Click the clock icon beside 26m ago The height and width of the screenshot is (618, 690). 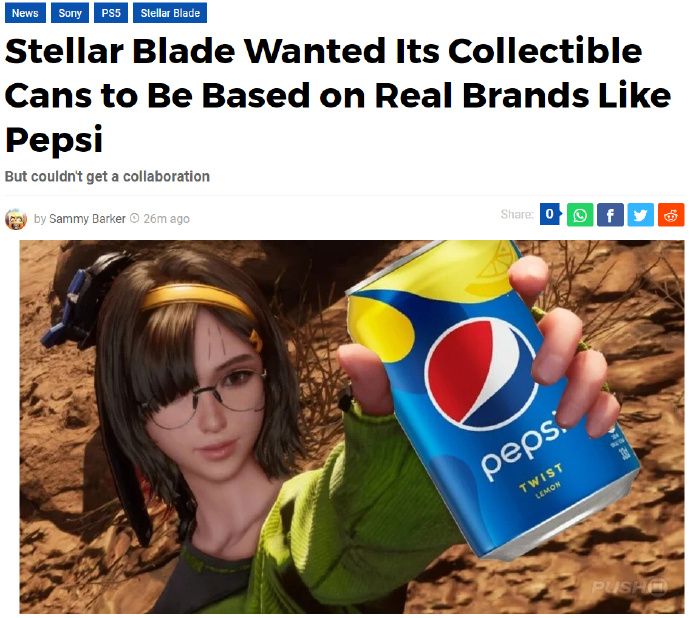[135, 218]
